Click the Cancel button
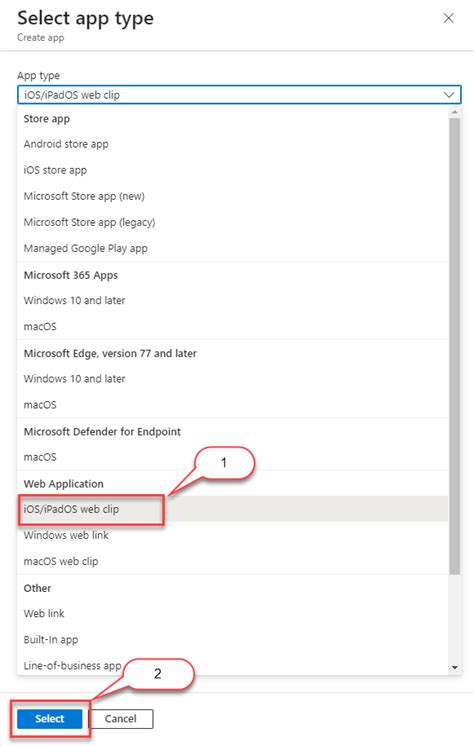 click(x=121, y=718)
